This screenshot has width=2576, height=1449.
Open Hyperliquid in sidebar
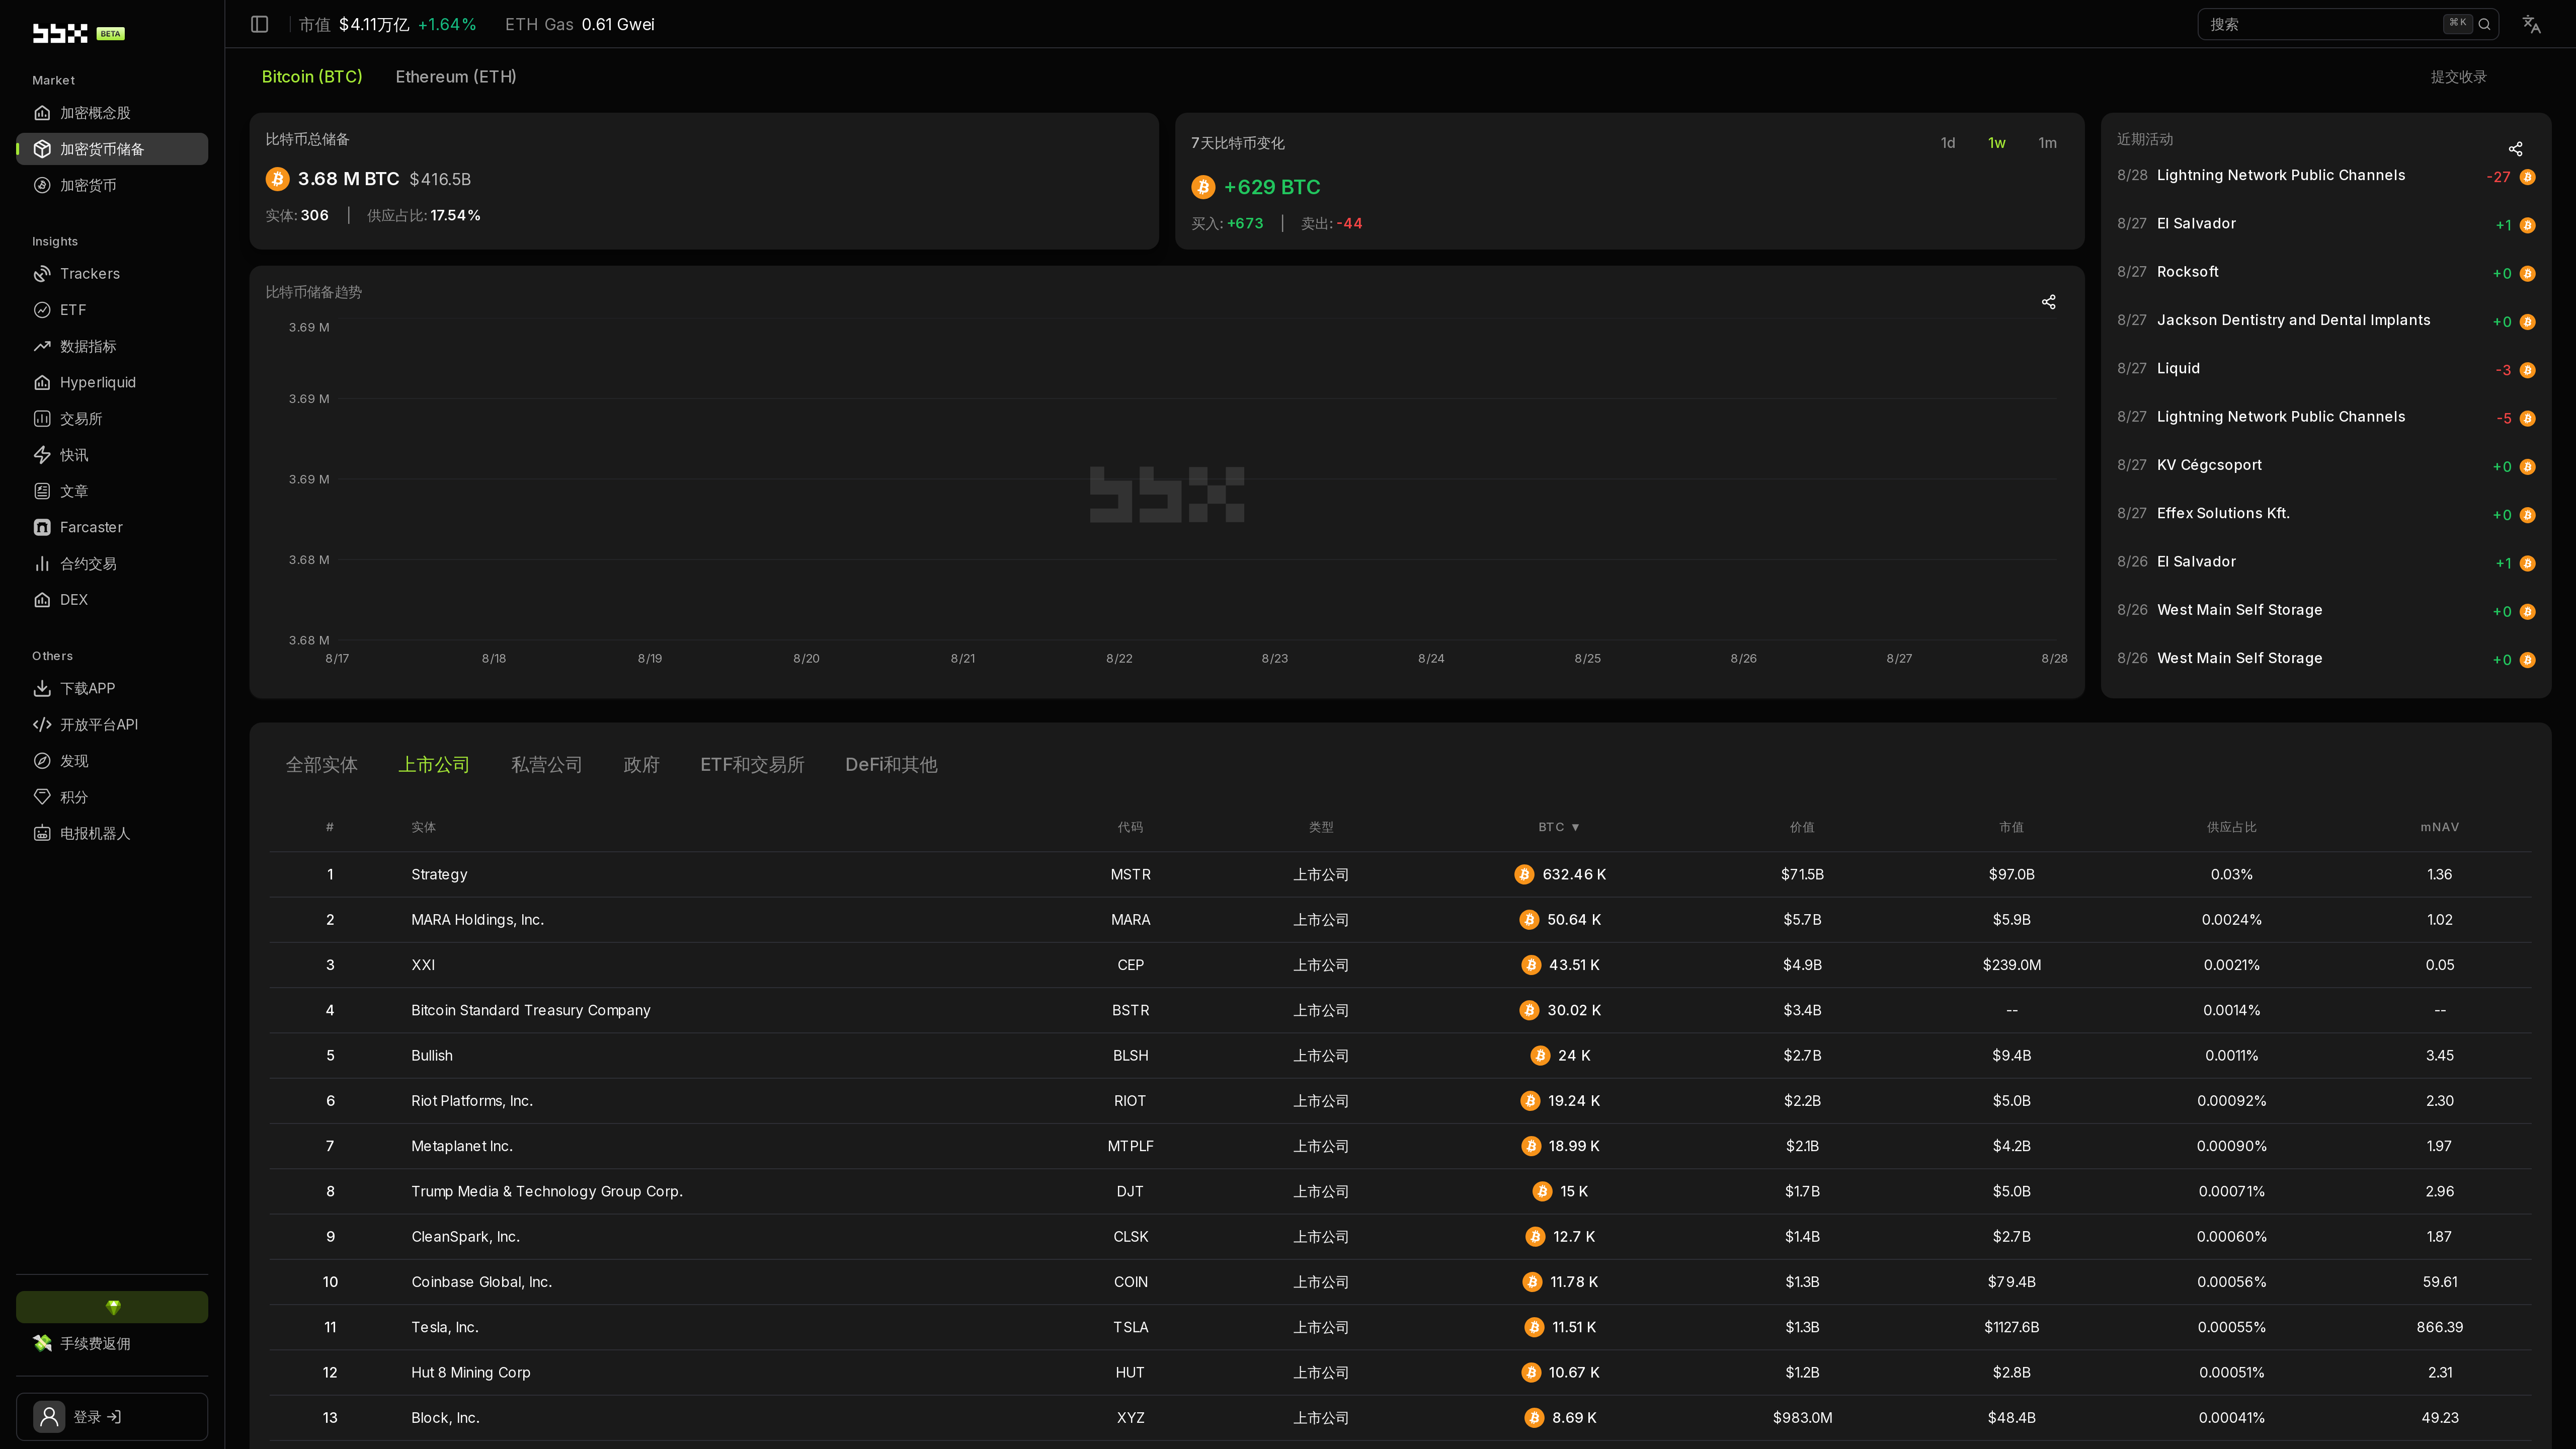(112, 382)
